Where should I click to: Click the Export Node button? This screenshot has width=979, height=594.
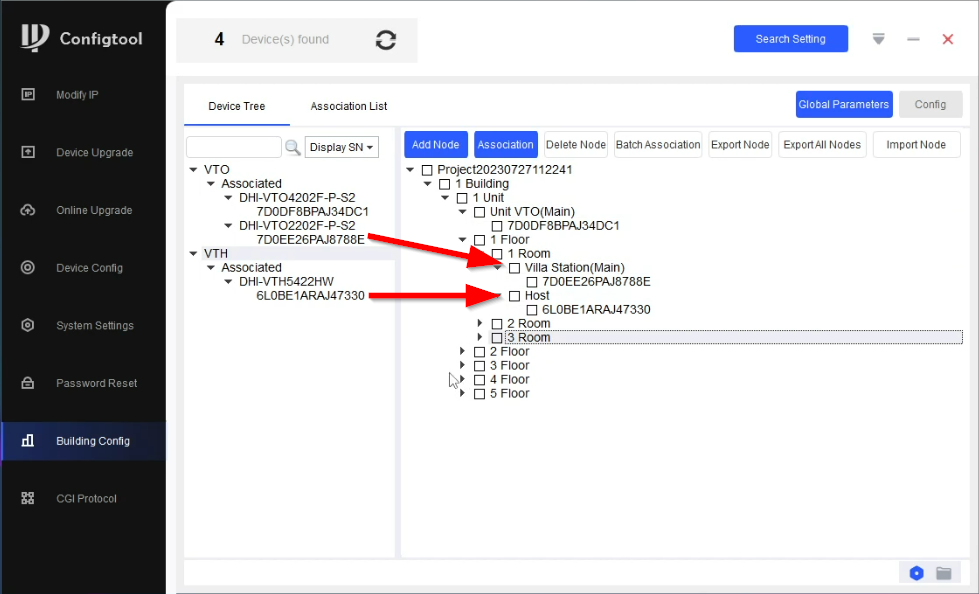click(740, 144)
